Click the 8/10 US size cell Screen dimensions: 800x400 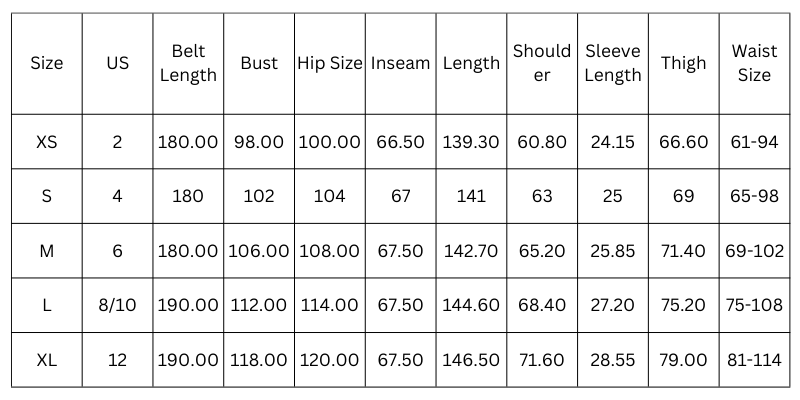pos(117,305)
